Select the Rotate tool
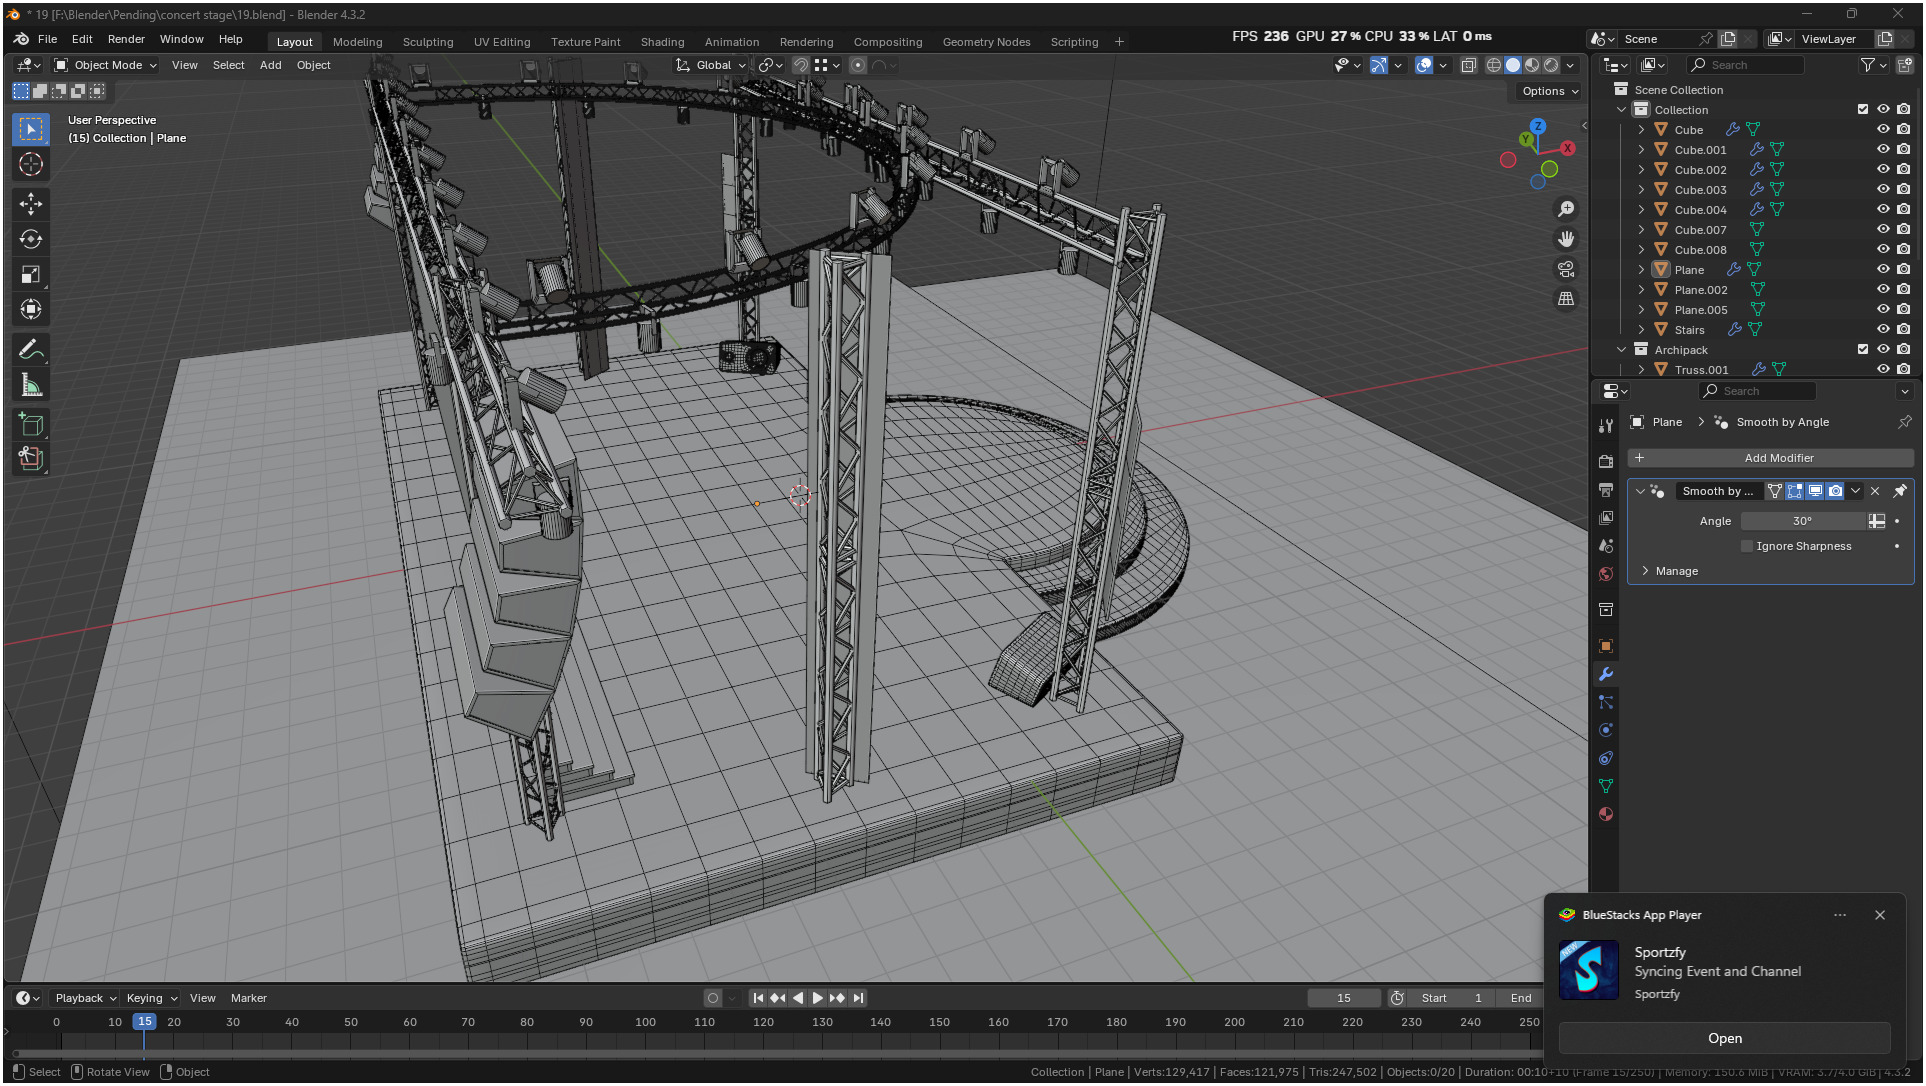The height and width of the screenshot is (1086, 1926). click(31, 239)
